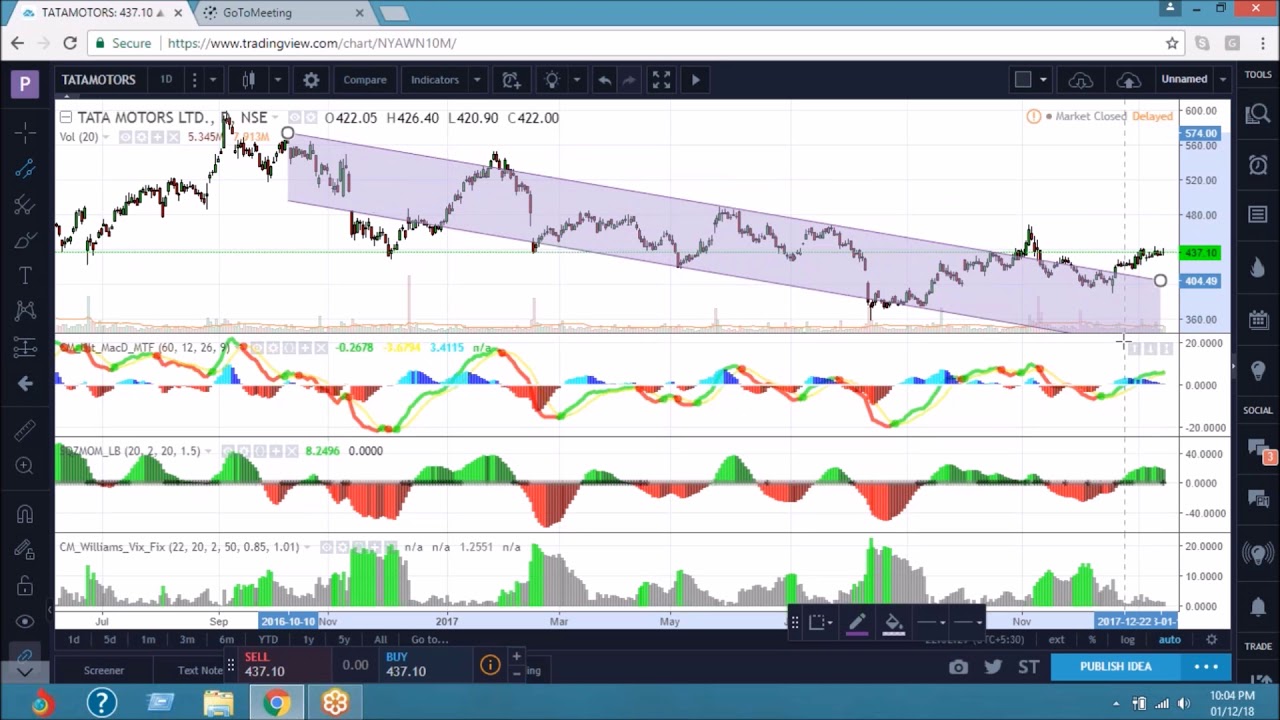The width and height of the screenshot is (1280, 720).
Task: Open the Go to... date picker
Action: (x=429, y=640)
